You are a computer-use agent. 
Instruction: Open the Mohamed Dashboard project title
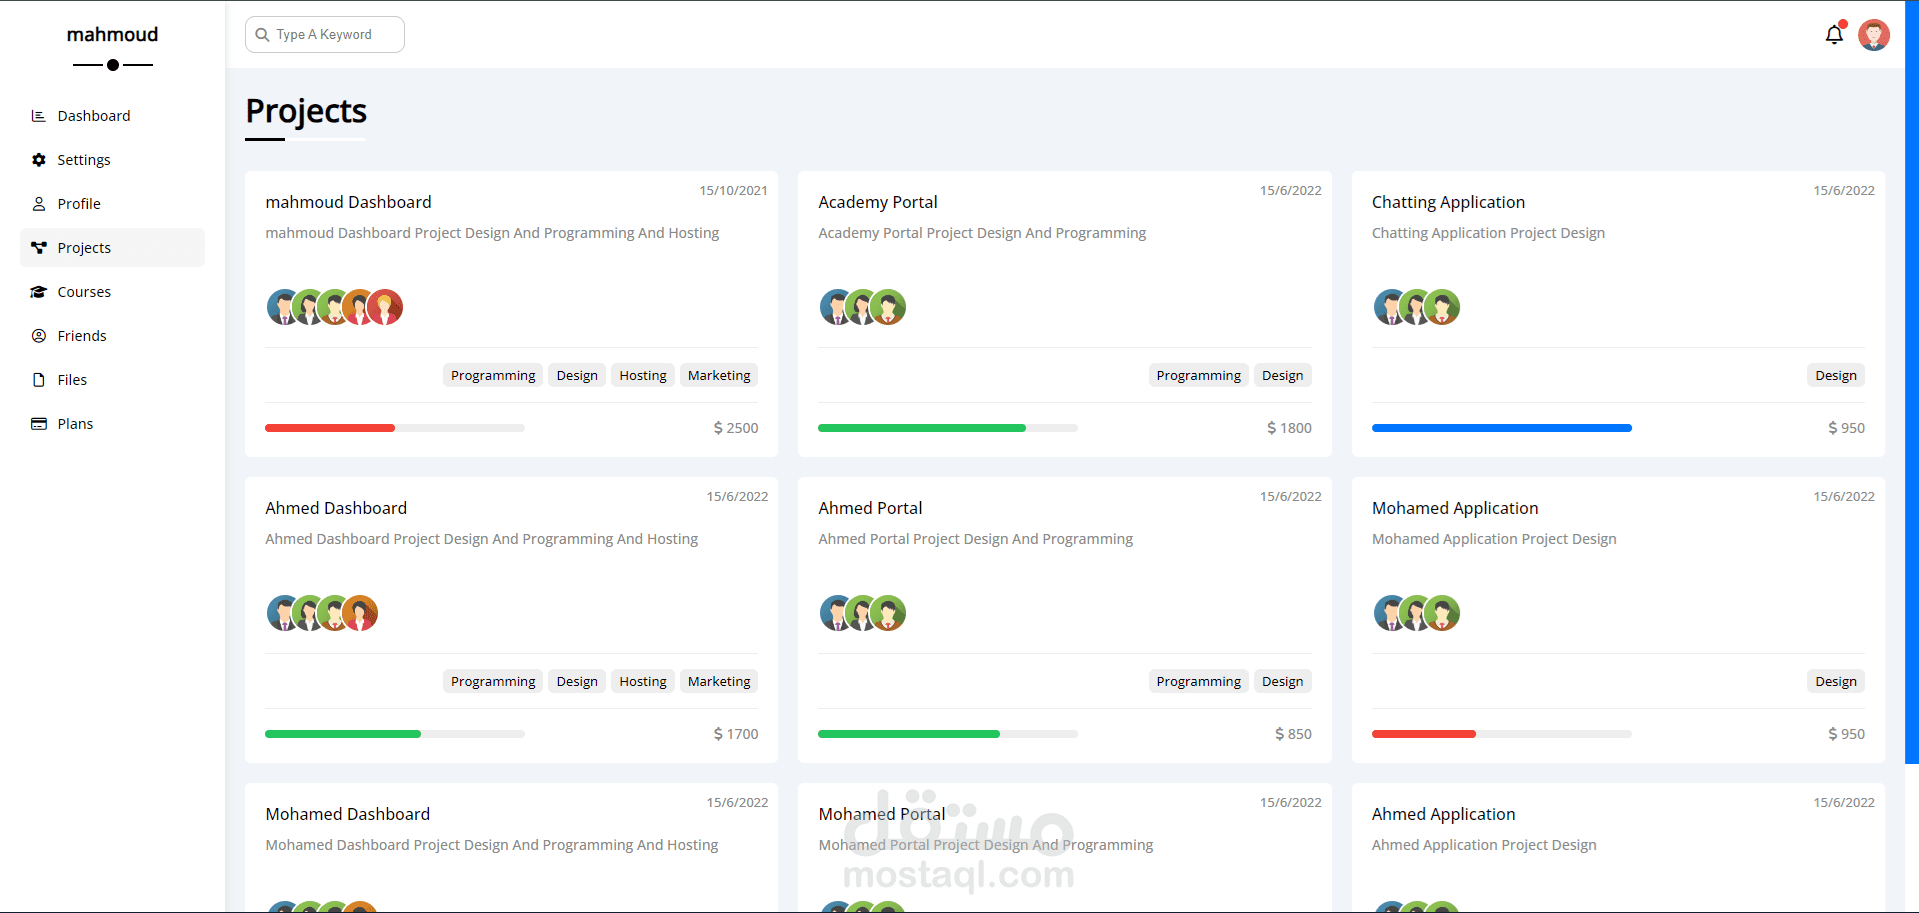(x=348, y=814)
